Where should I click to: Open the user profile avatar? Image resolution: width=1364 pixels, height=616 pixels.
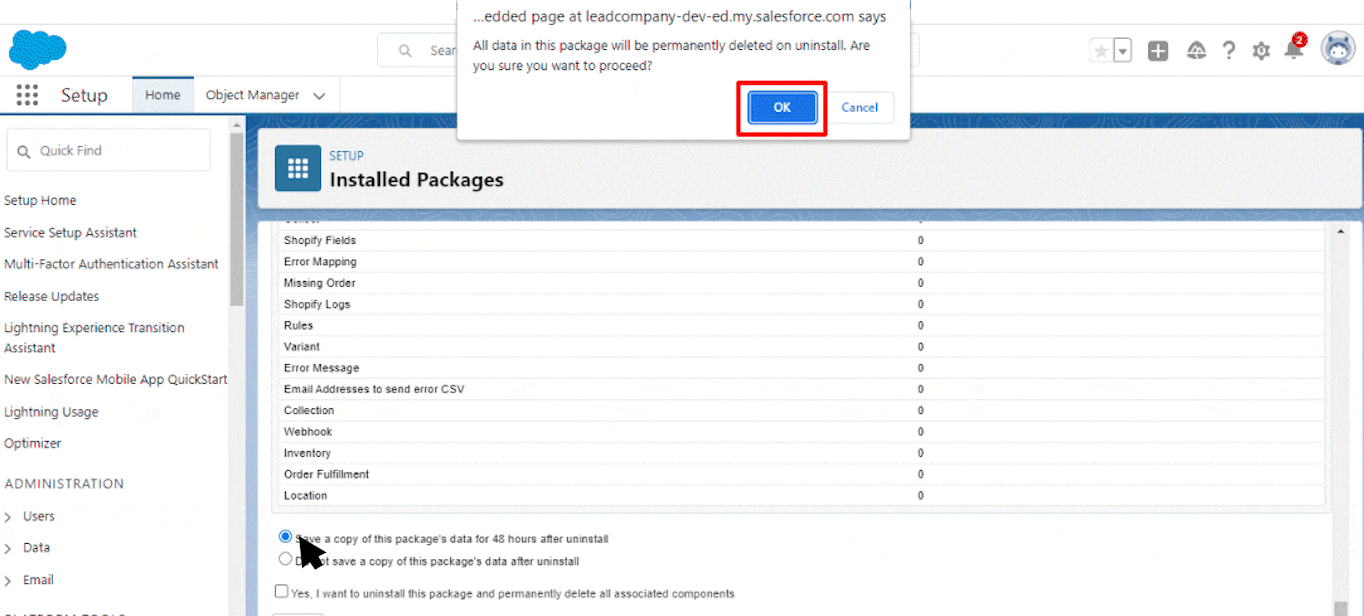point(1338,49)
